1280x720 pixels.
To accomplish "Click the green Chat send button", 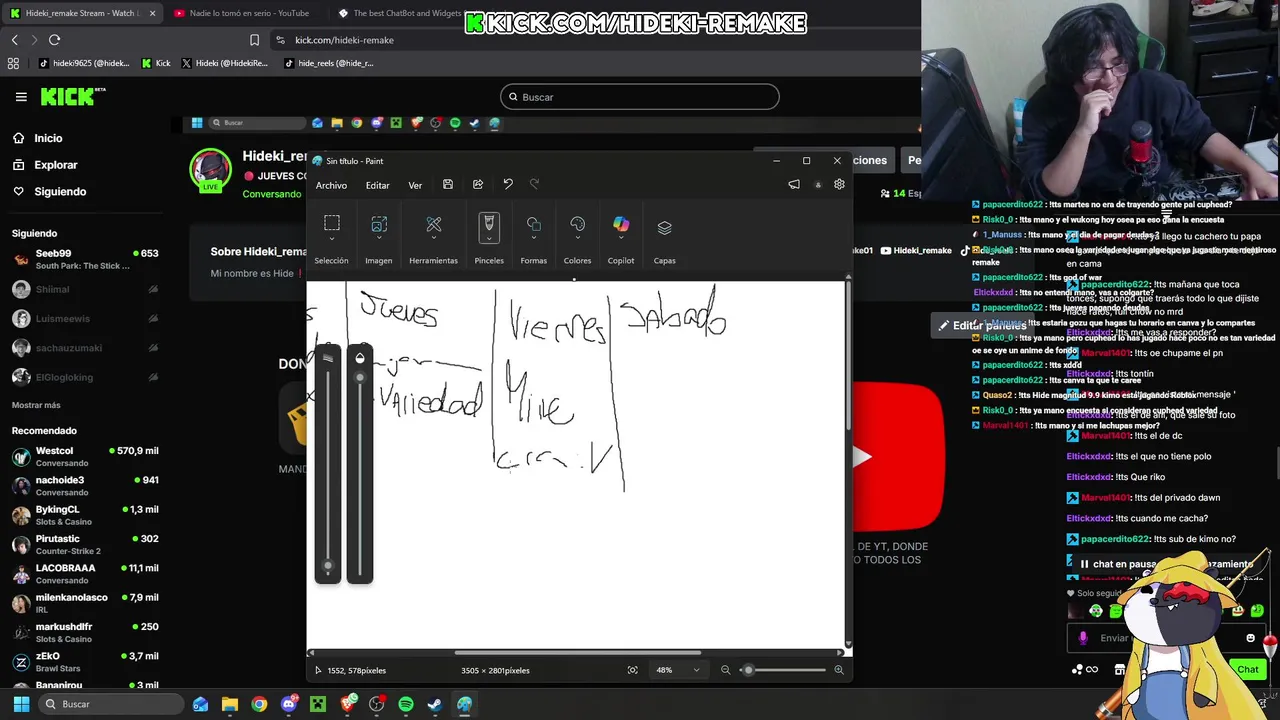I will tap(1248, 669).
